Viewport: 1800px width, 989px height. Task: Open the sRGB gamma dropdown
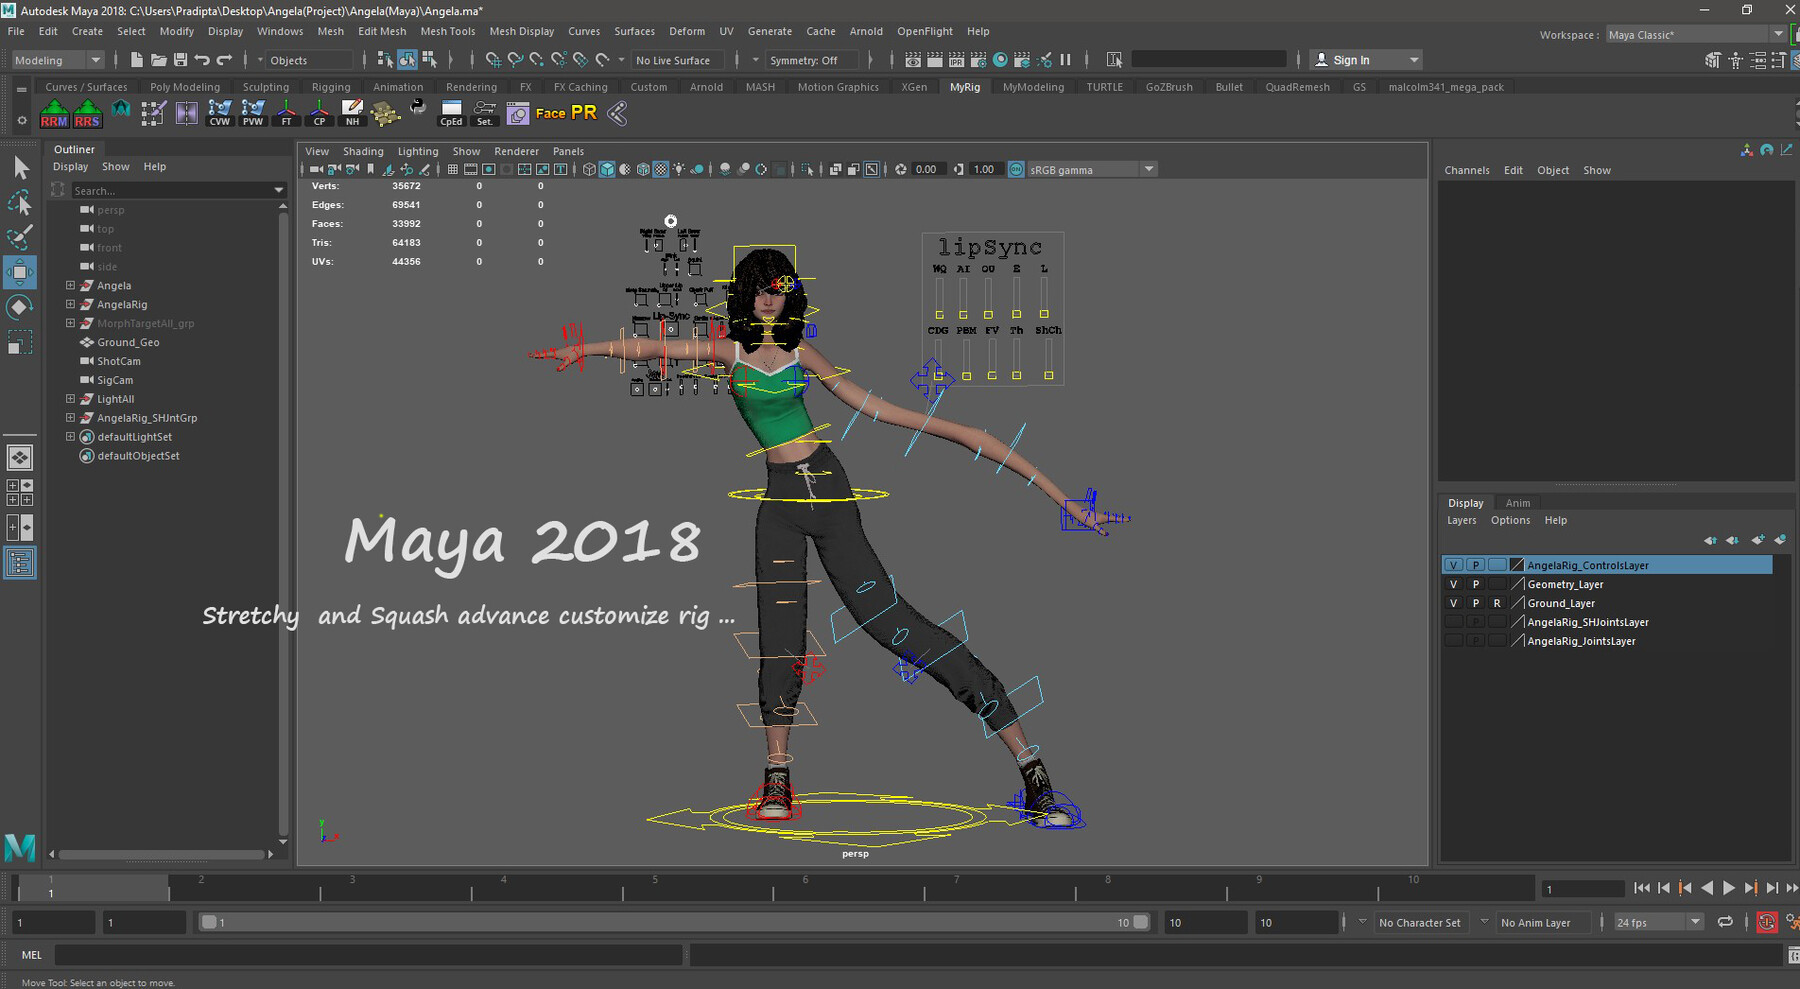(x=1148, y=169)
